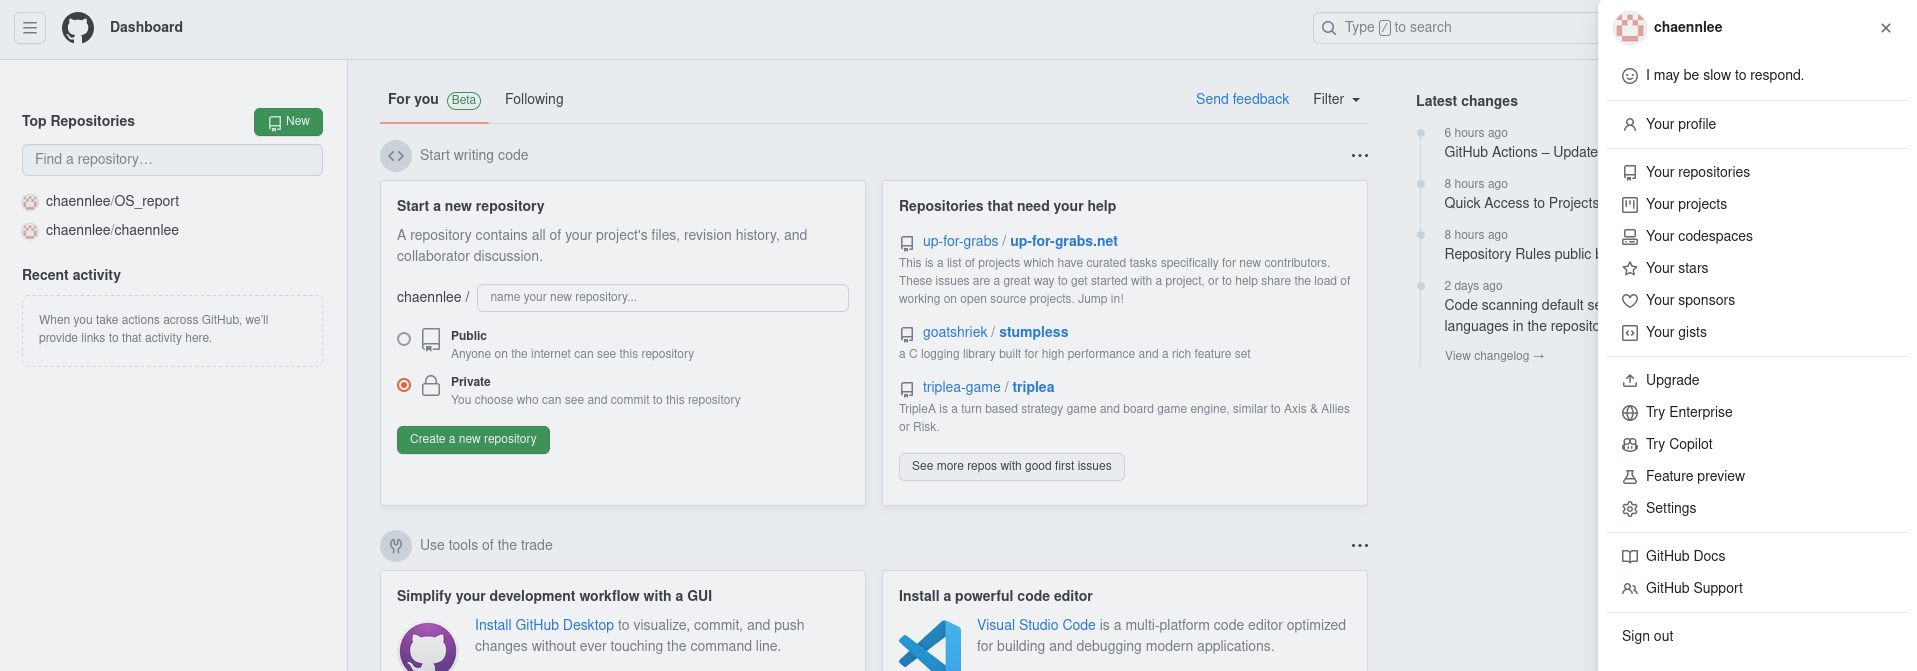Click repo icon beside triplea-game
The width and height of the screenshot is (1917, 671).
pyautogui.click(x=907, y=389)
